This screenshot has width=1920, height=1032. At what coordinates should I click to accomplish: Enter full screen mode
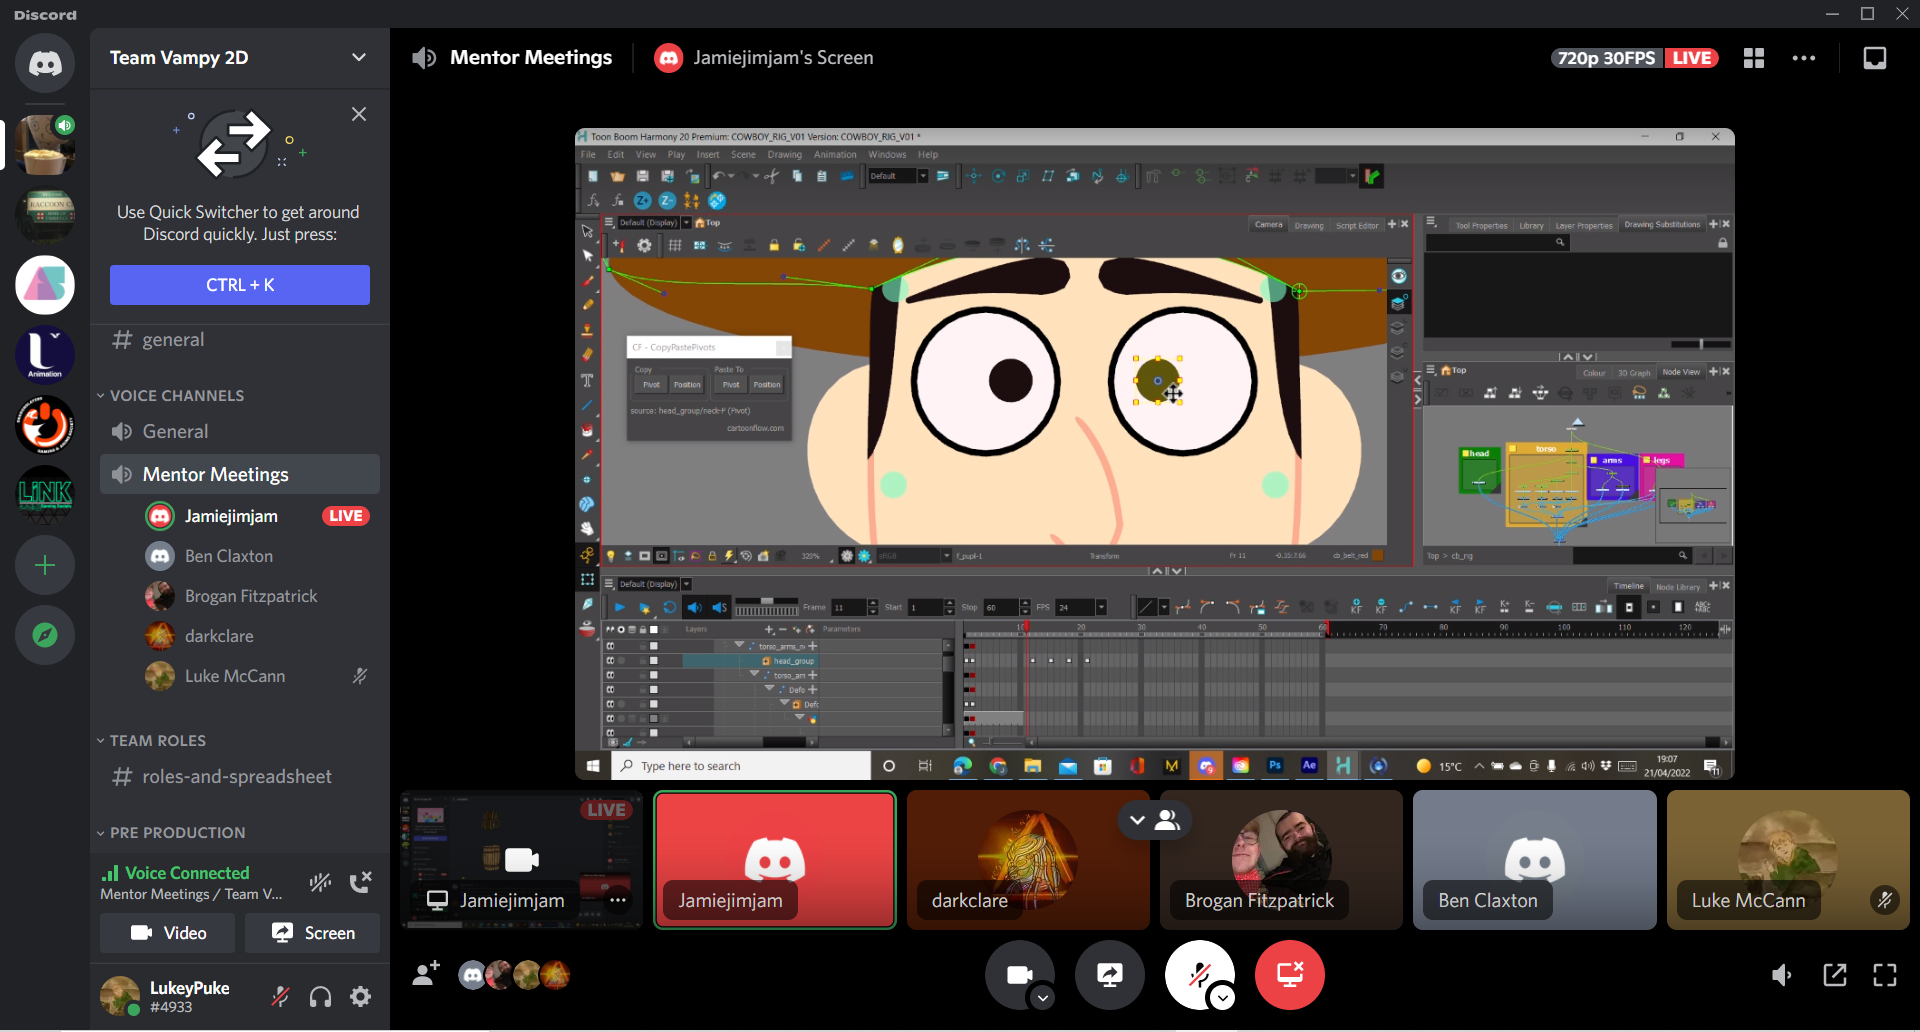(x=1885, y=975)
